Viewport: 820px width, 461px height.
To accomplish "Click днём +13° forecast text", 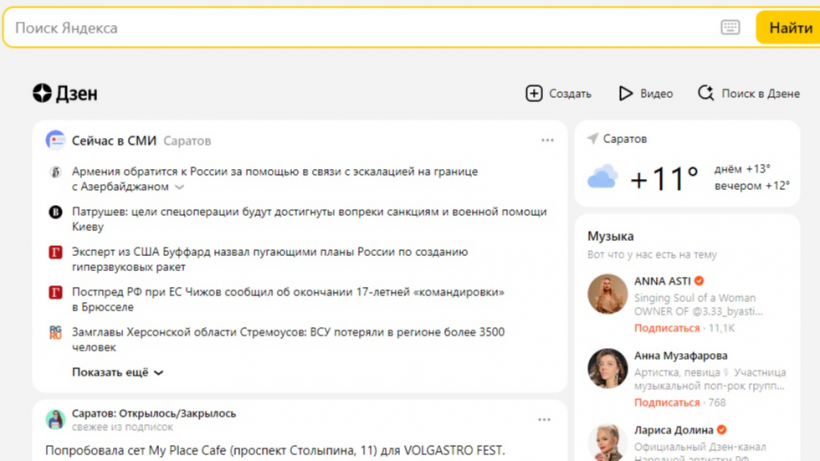I will [x=743, y=169].
